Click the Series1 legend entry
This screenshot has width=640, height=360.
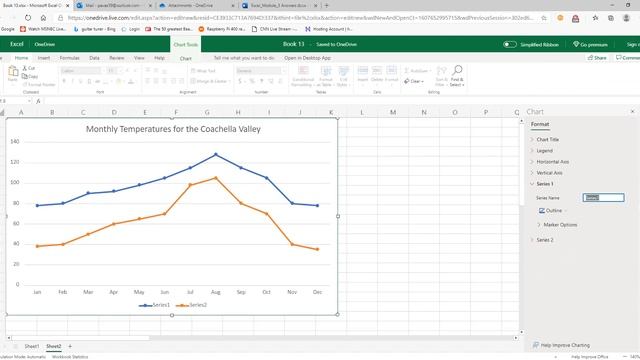pos(154,305)
